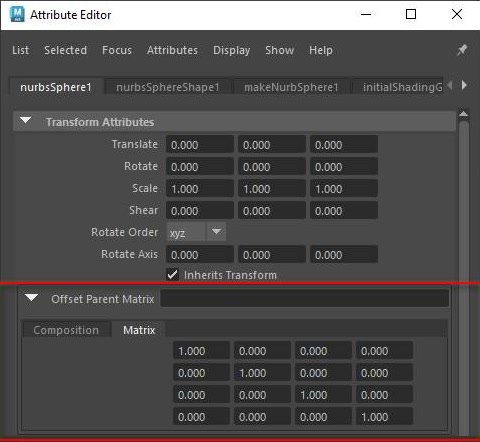Switch to the makeNurbSphere1 tab
The width and height of the screenshot is (480, 442).
[x=291, y=87]
